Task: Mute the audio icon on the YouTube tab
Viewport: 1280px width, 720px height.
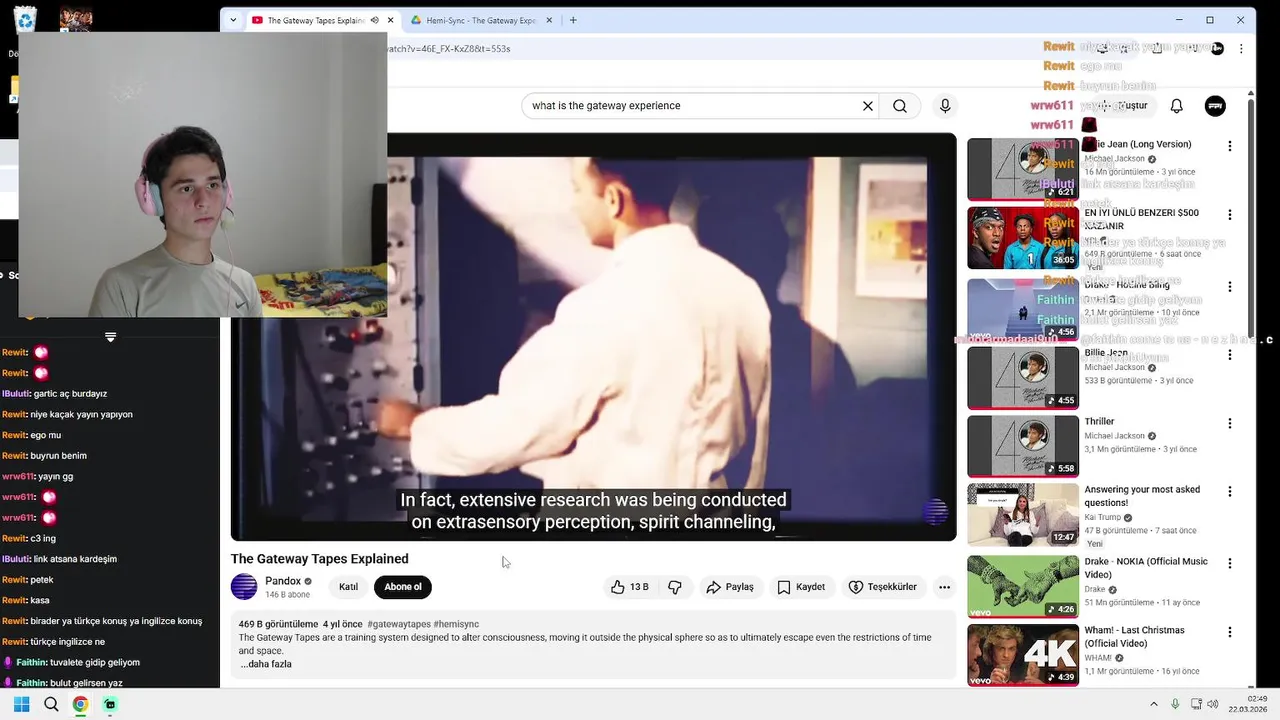Action: (x=374, y=20)
